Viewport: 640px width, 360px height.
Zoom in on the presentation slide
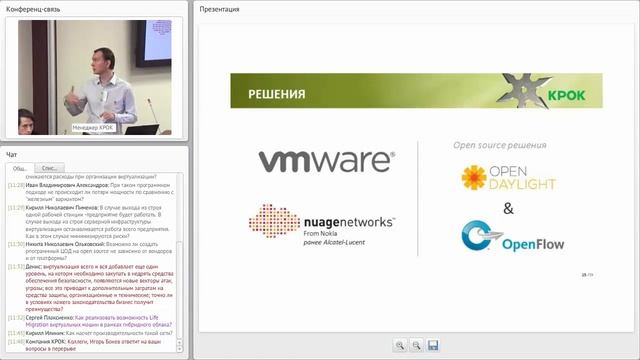point(400,345)
